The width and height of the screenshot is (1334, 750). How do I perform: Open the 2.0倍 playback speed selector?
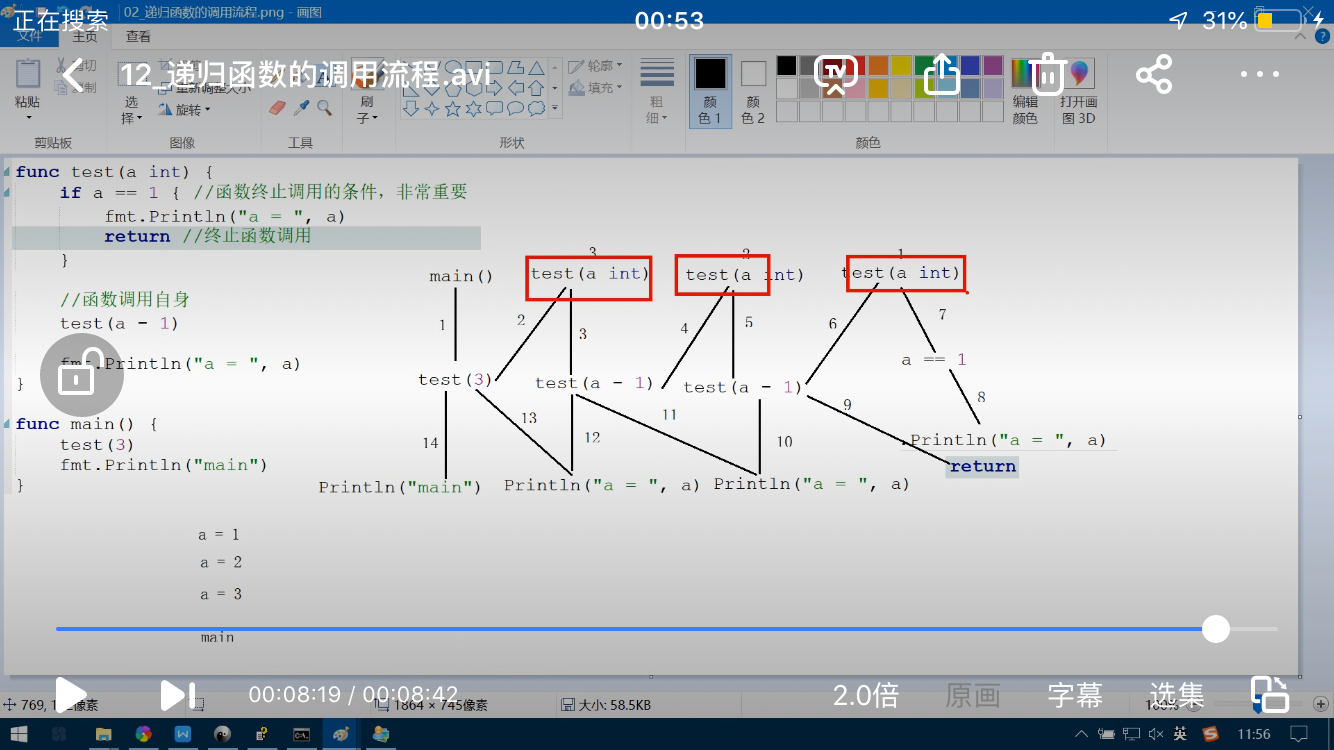tap(866, 695)
